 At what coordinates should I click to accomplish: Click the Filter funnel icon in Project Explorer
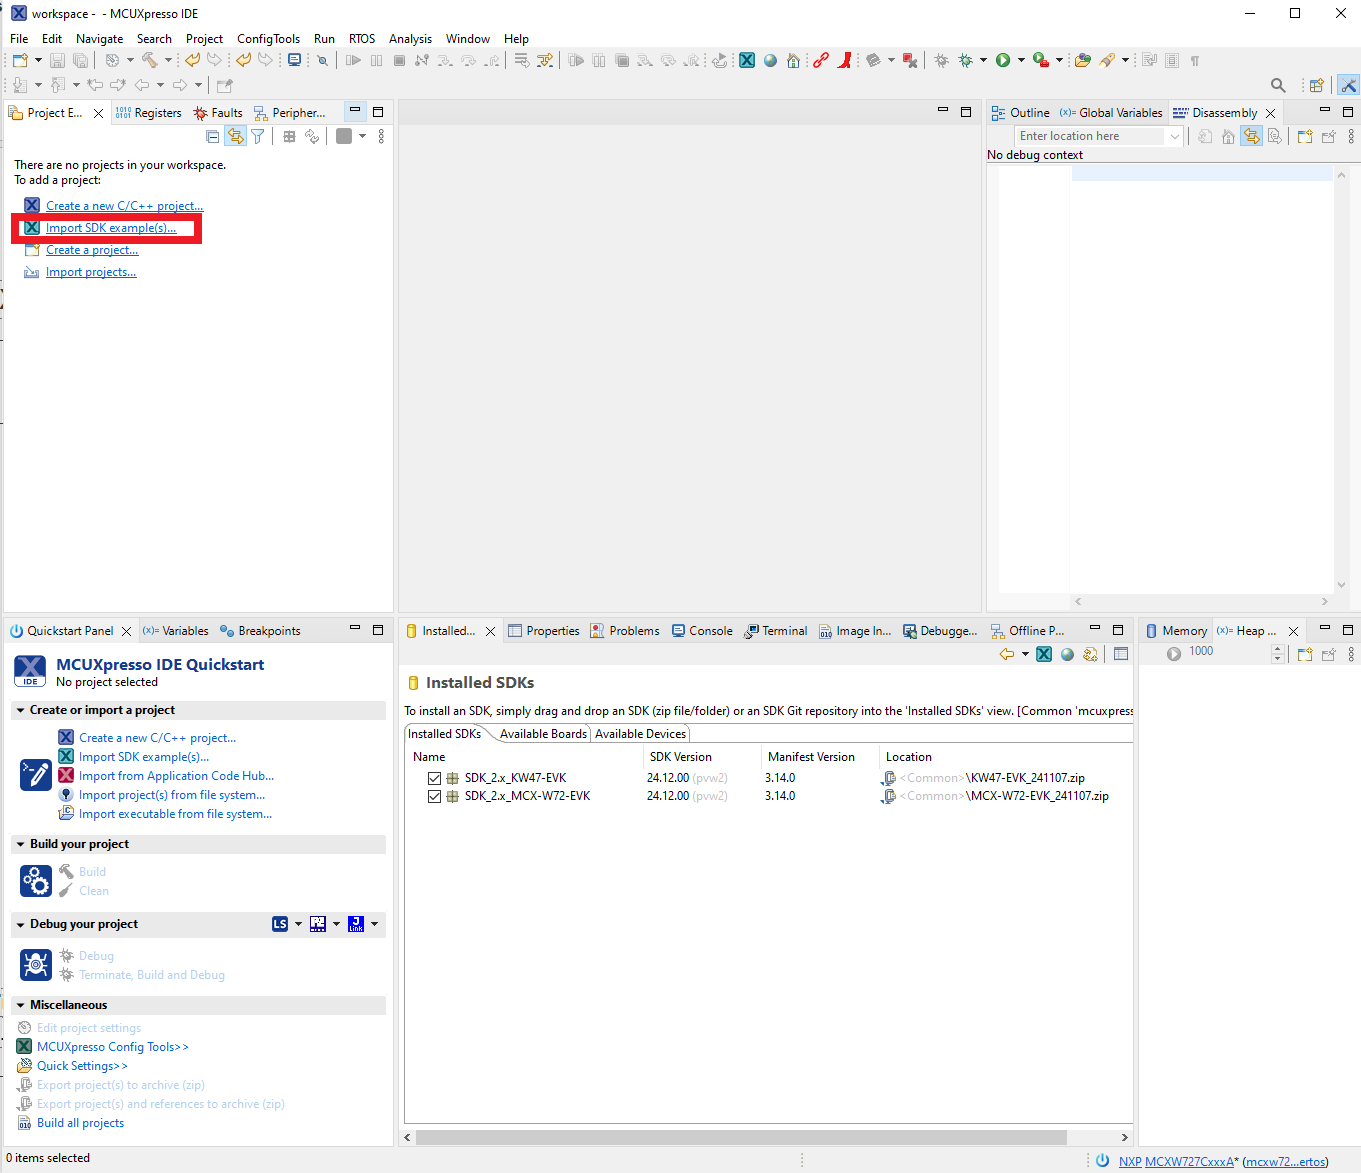click(258, 136)
